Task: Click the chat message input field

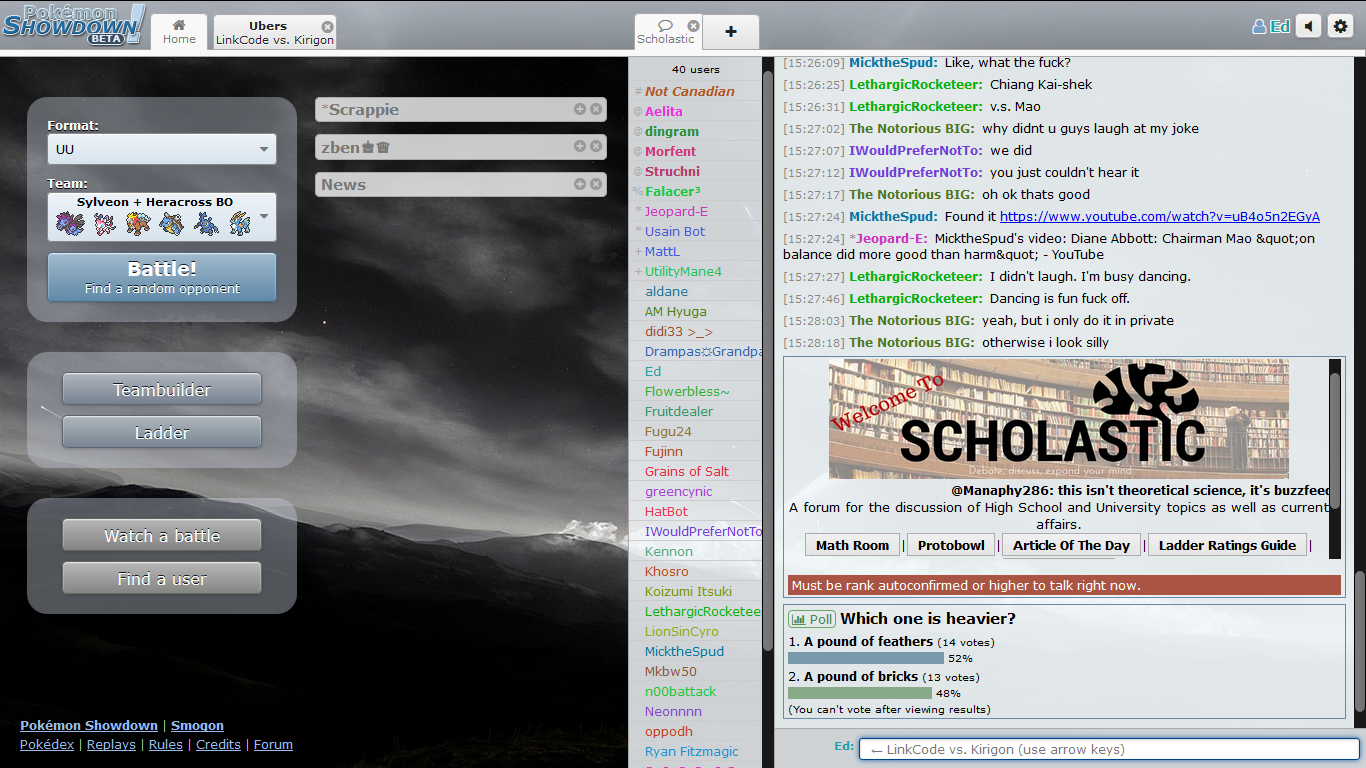Action: (1109, 749)
